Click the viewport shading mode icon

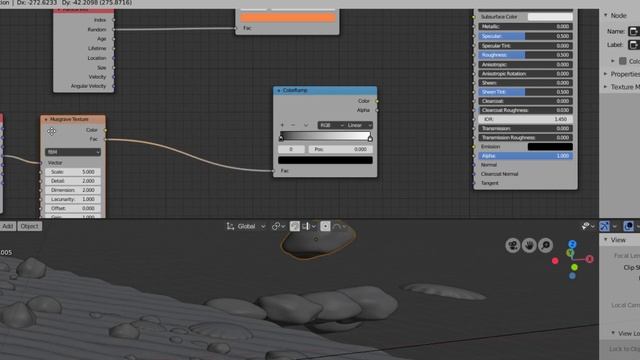[x=628, y=226]
